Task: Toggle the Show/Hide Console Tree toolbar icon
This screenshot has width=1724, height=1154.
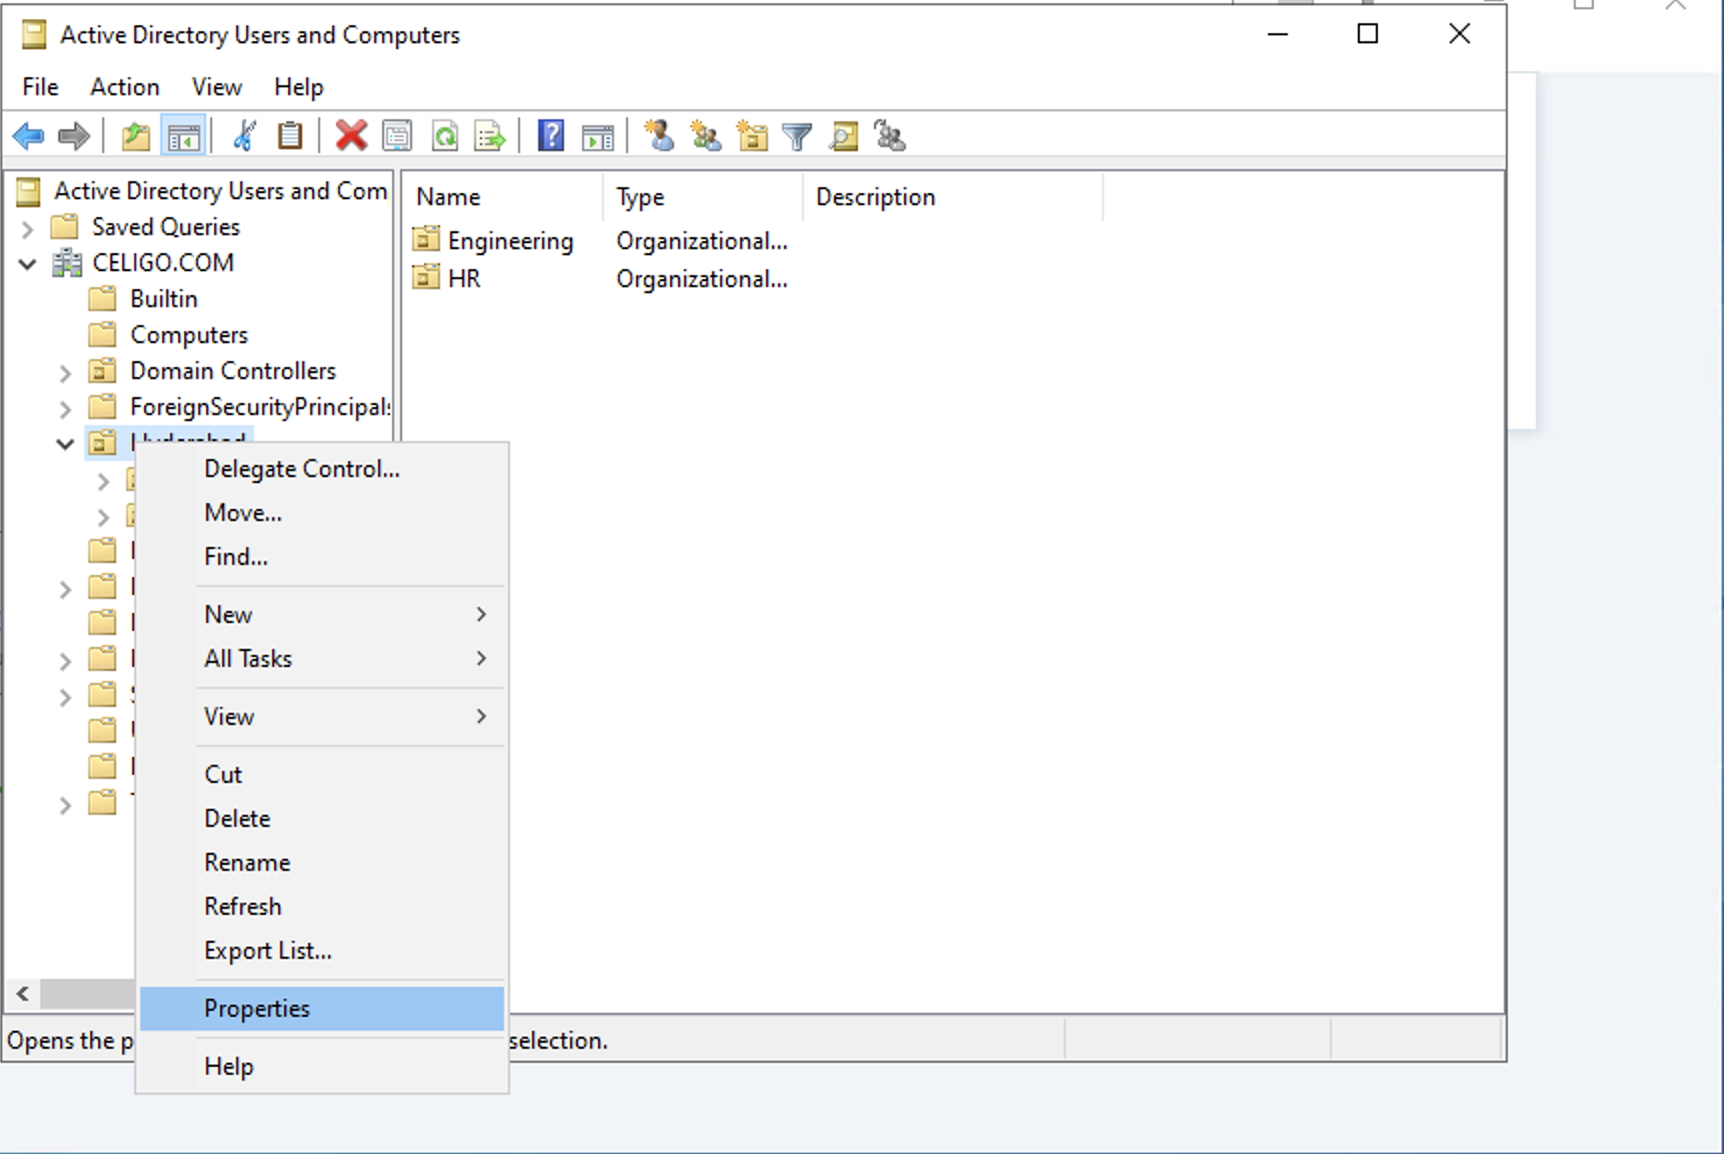Action: pyautogui.click(x=184, y=136)
